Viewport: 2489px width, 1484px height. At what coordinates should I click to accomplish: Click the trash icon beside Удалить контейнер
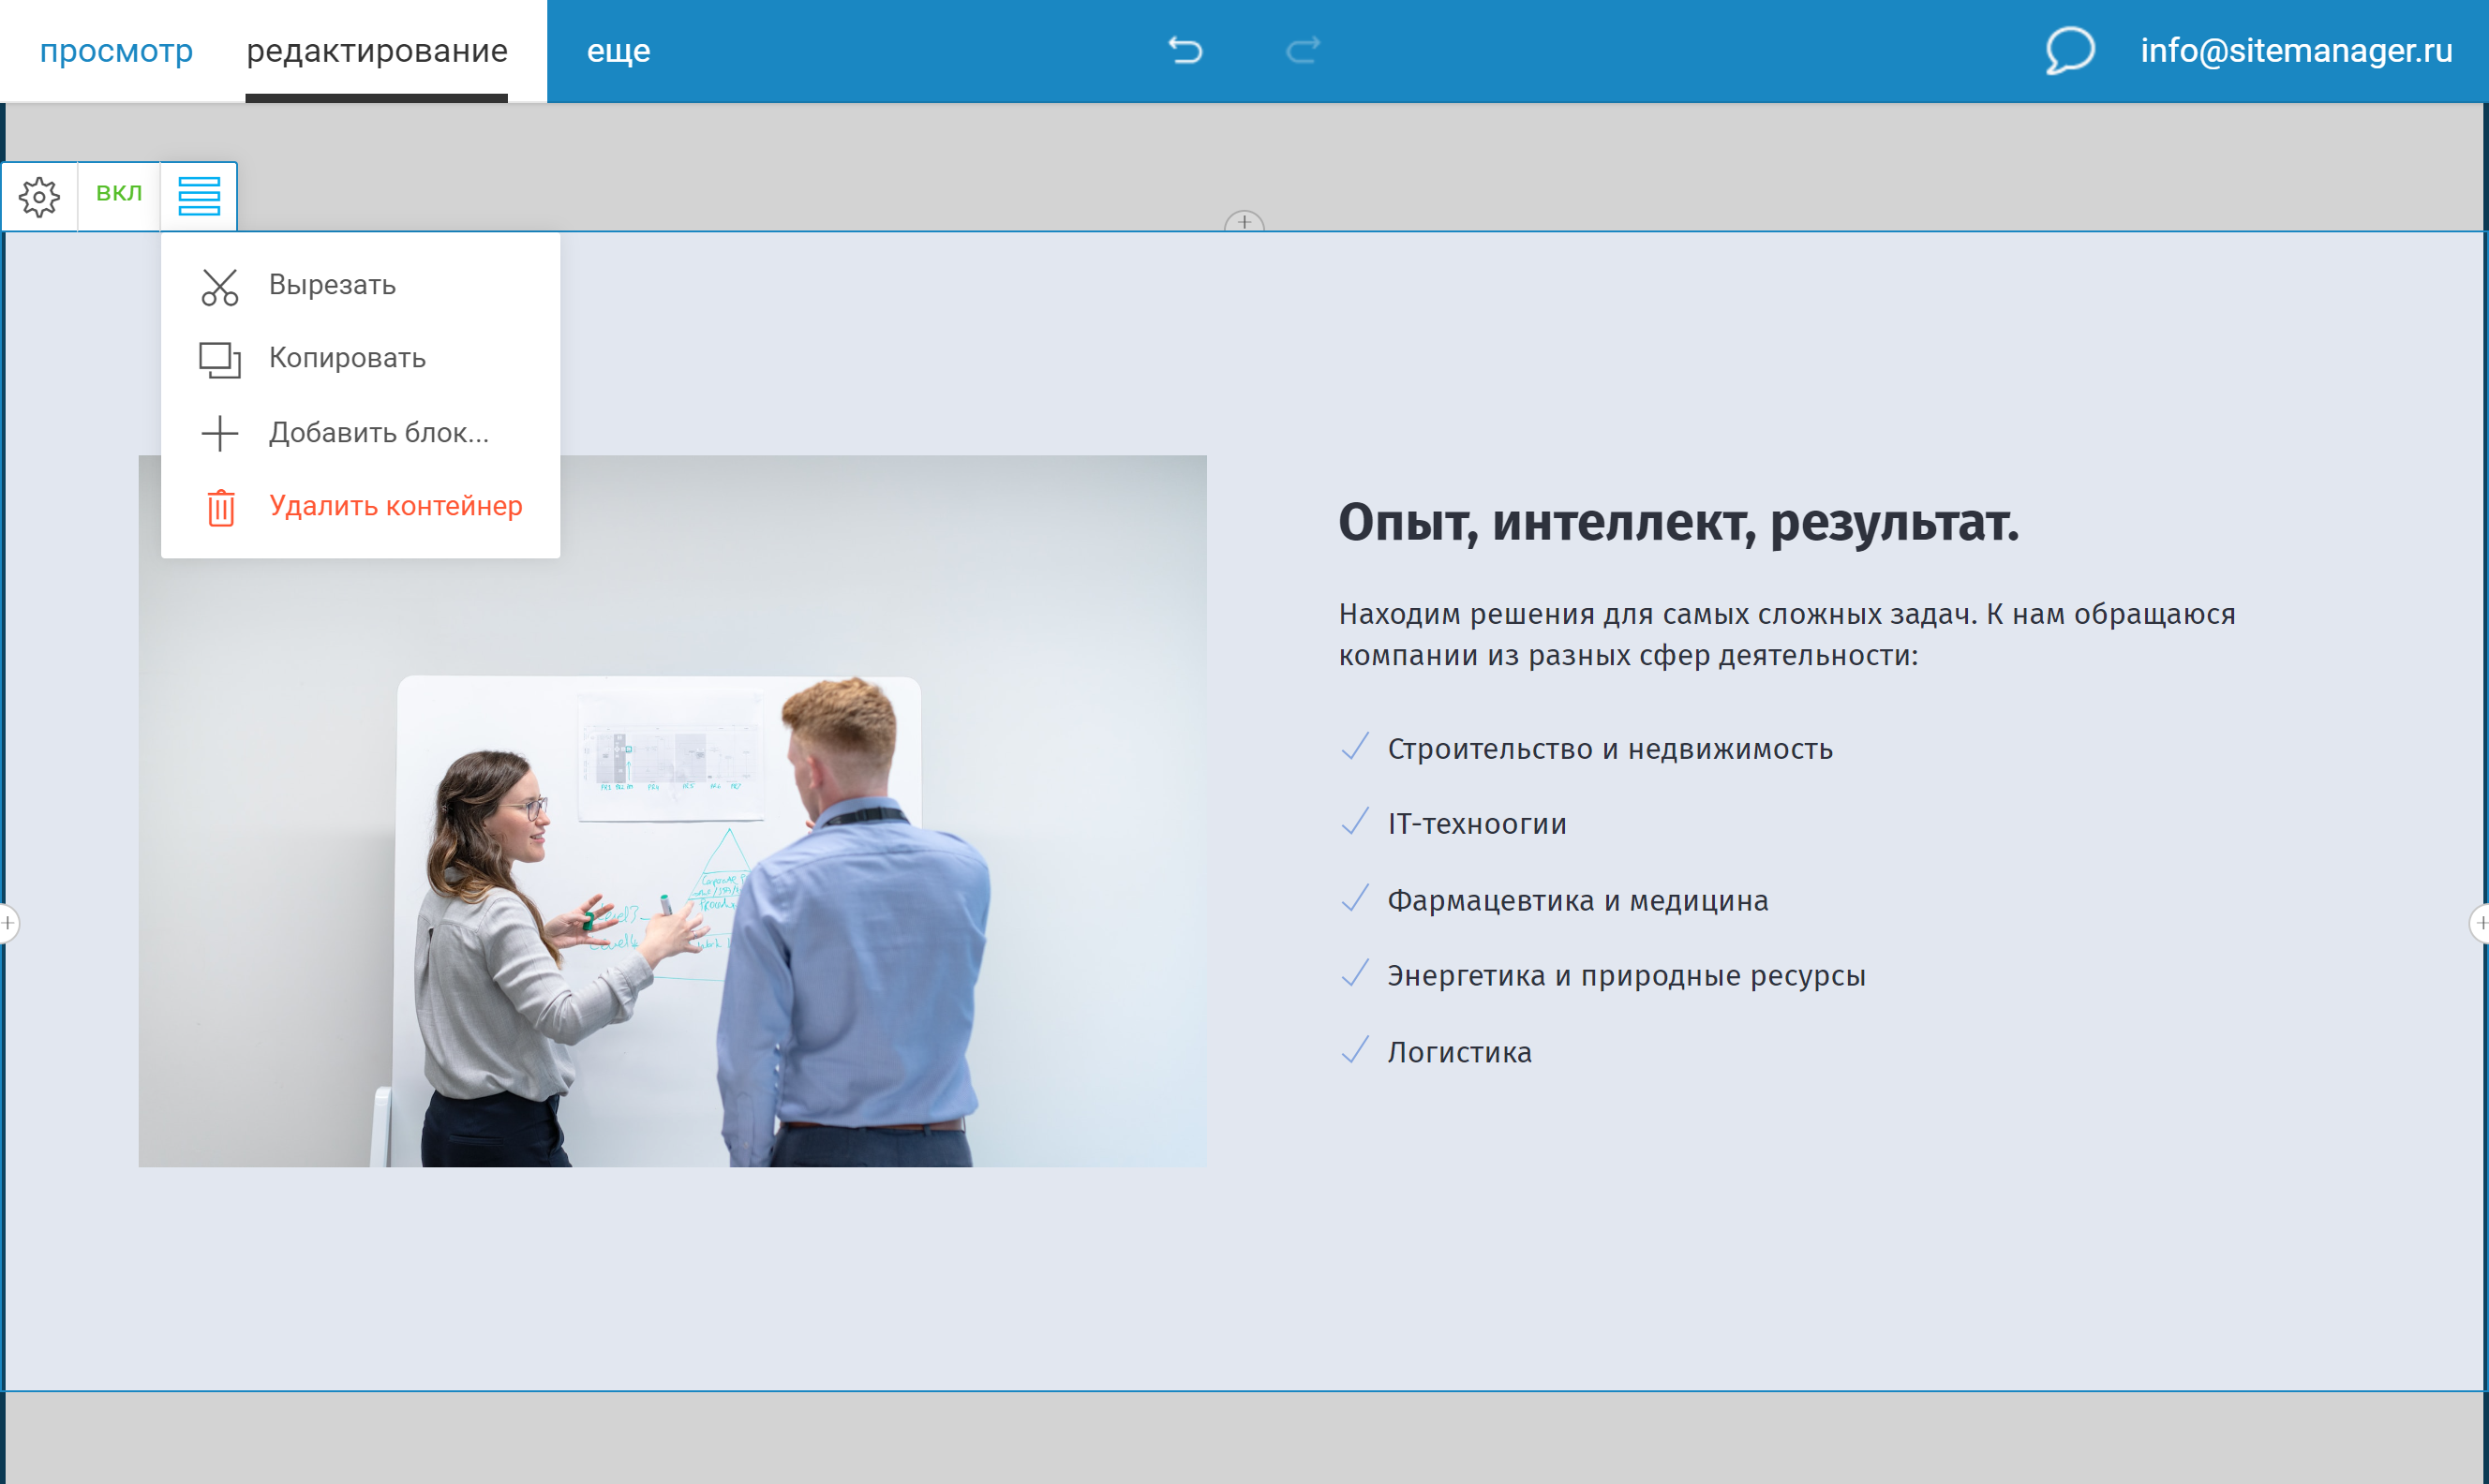(219, 507)
